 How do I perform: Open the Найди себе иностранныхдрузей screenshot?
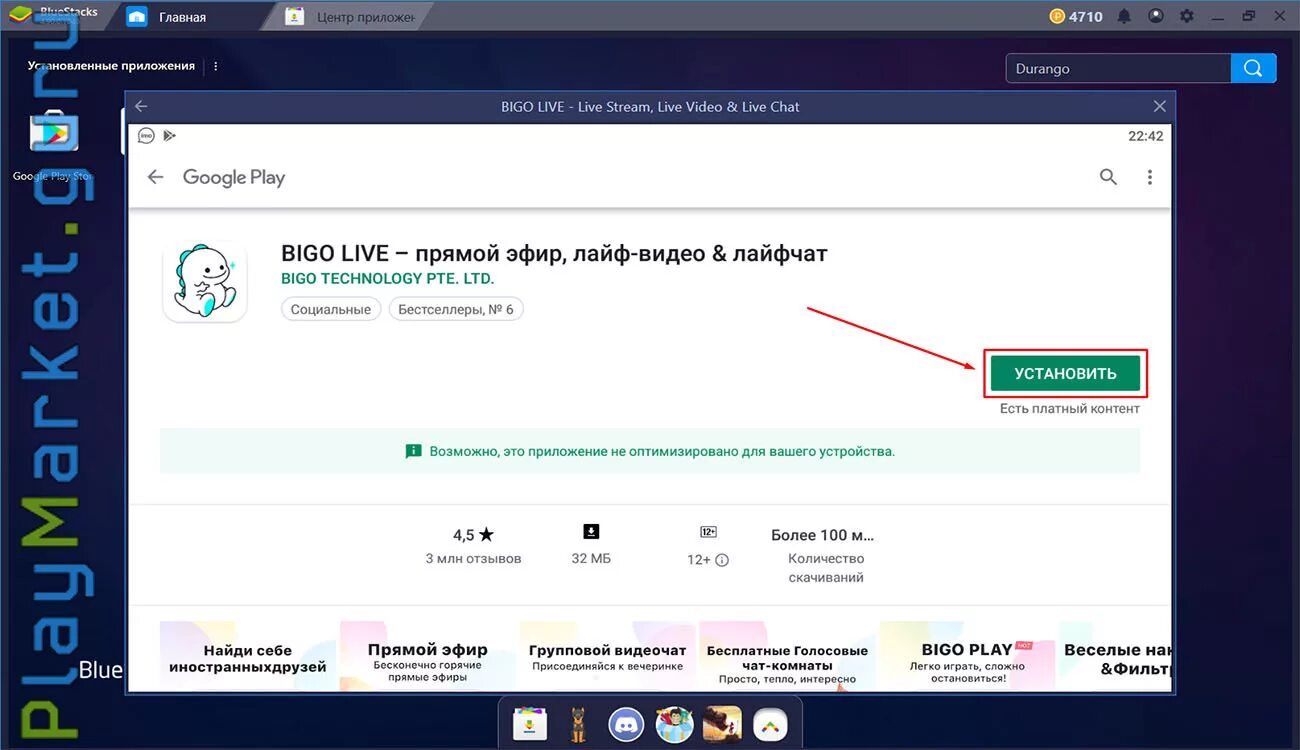[248, 655]
